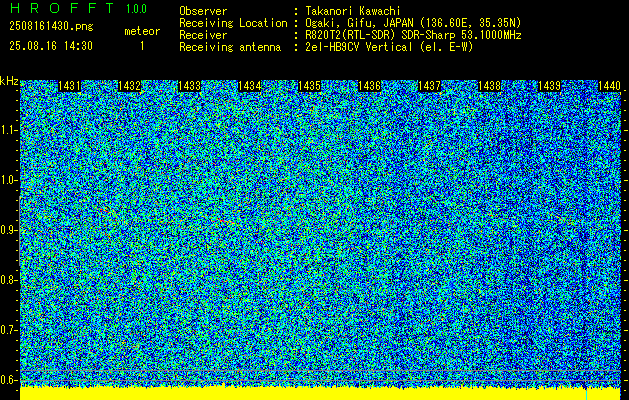Click the Receiving Location label
The image size is (629, 400).
click(x=233, y=23)
